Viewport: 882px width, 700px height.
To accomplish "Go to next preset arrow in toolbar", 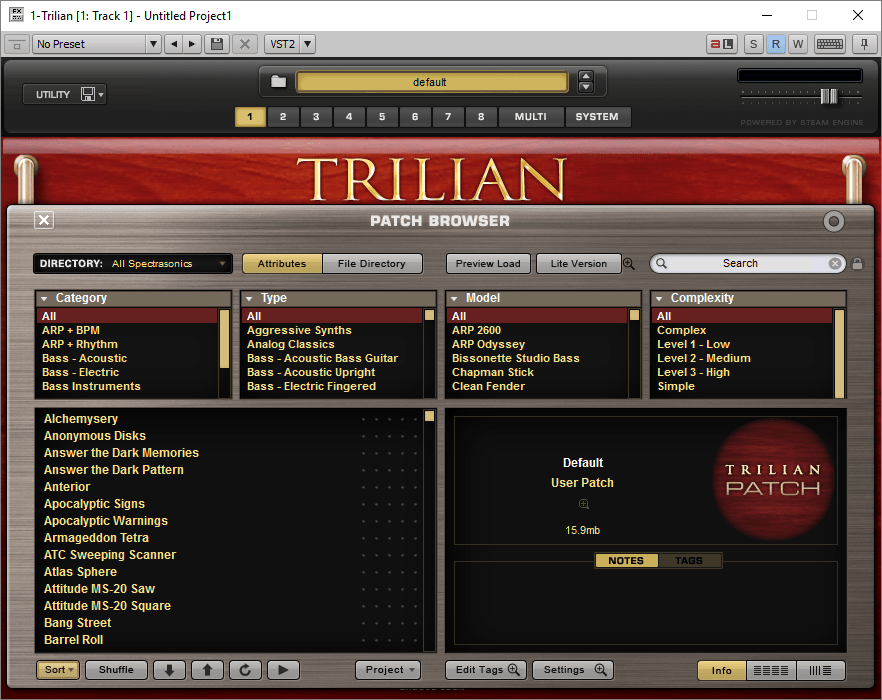I will click(x=192, y=44).
